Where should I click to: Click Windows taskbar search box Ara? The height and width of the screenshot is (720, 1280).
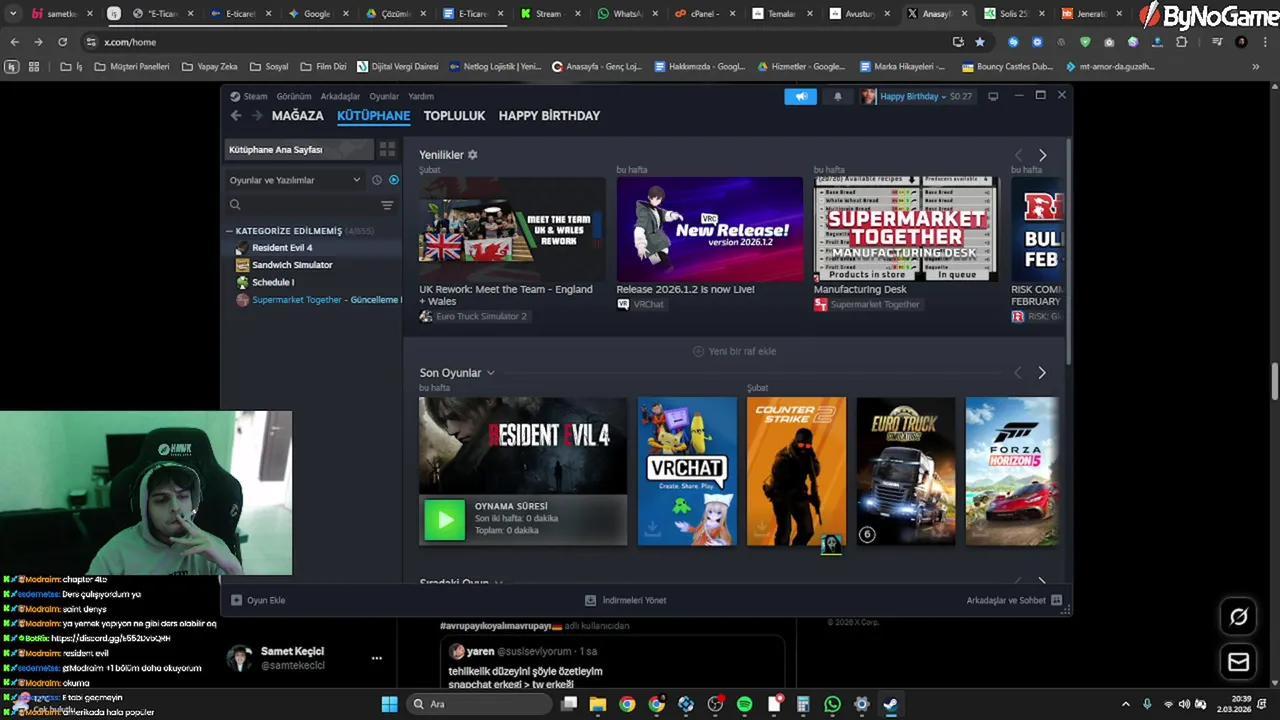pos(480,704)
